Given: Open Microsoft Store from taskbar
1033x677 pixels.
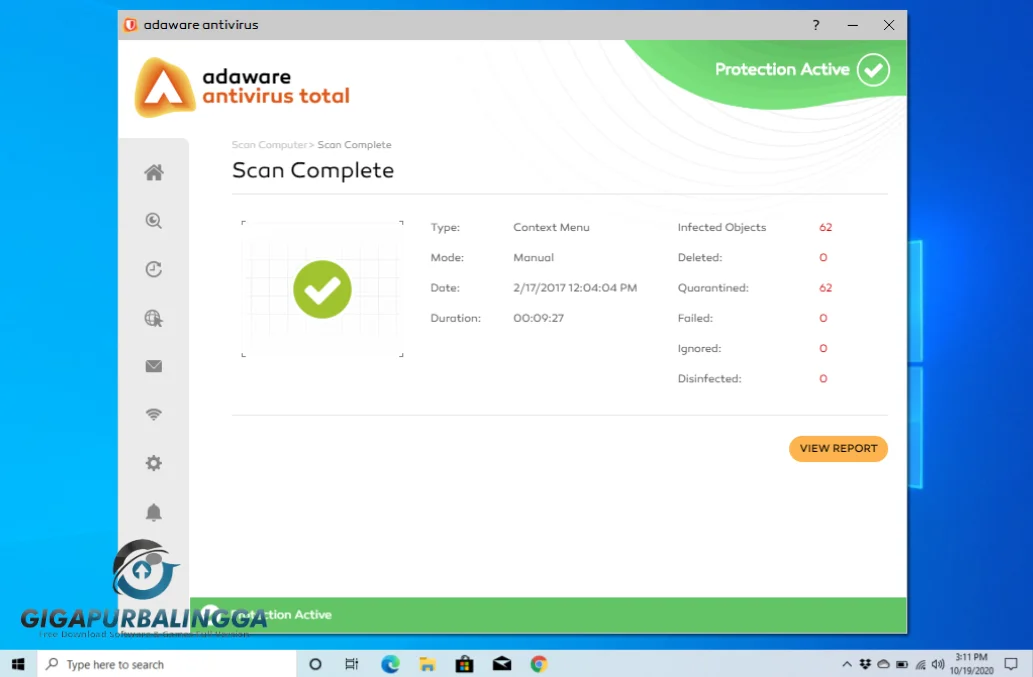Looking at the screenshot, I should (464, 664).
